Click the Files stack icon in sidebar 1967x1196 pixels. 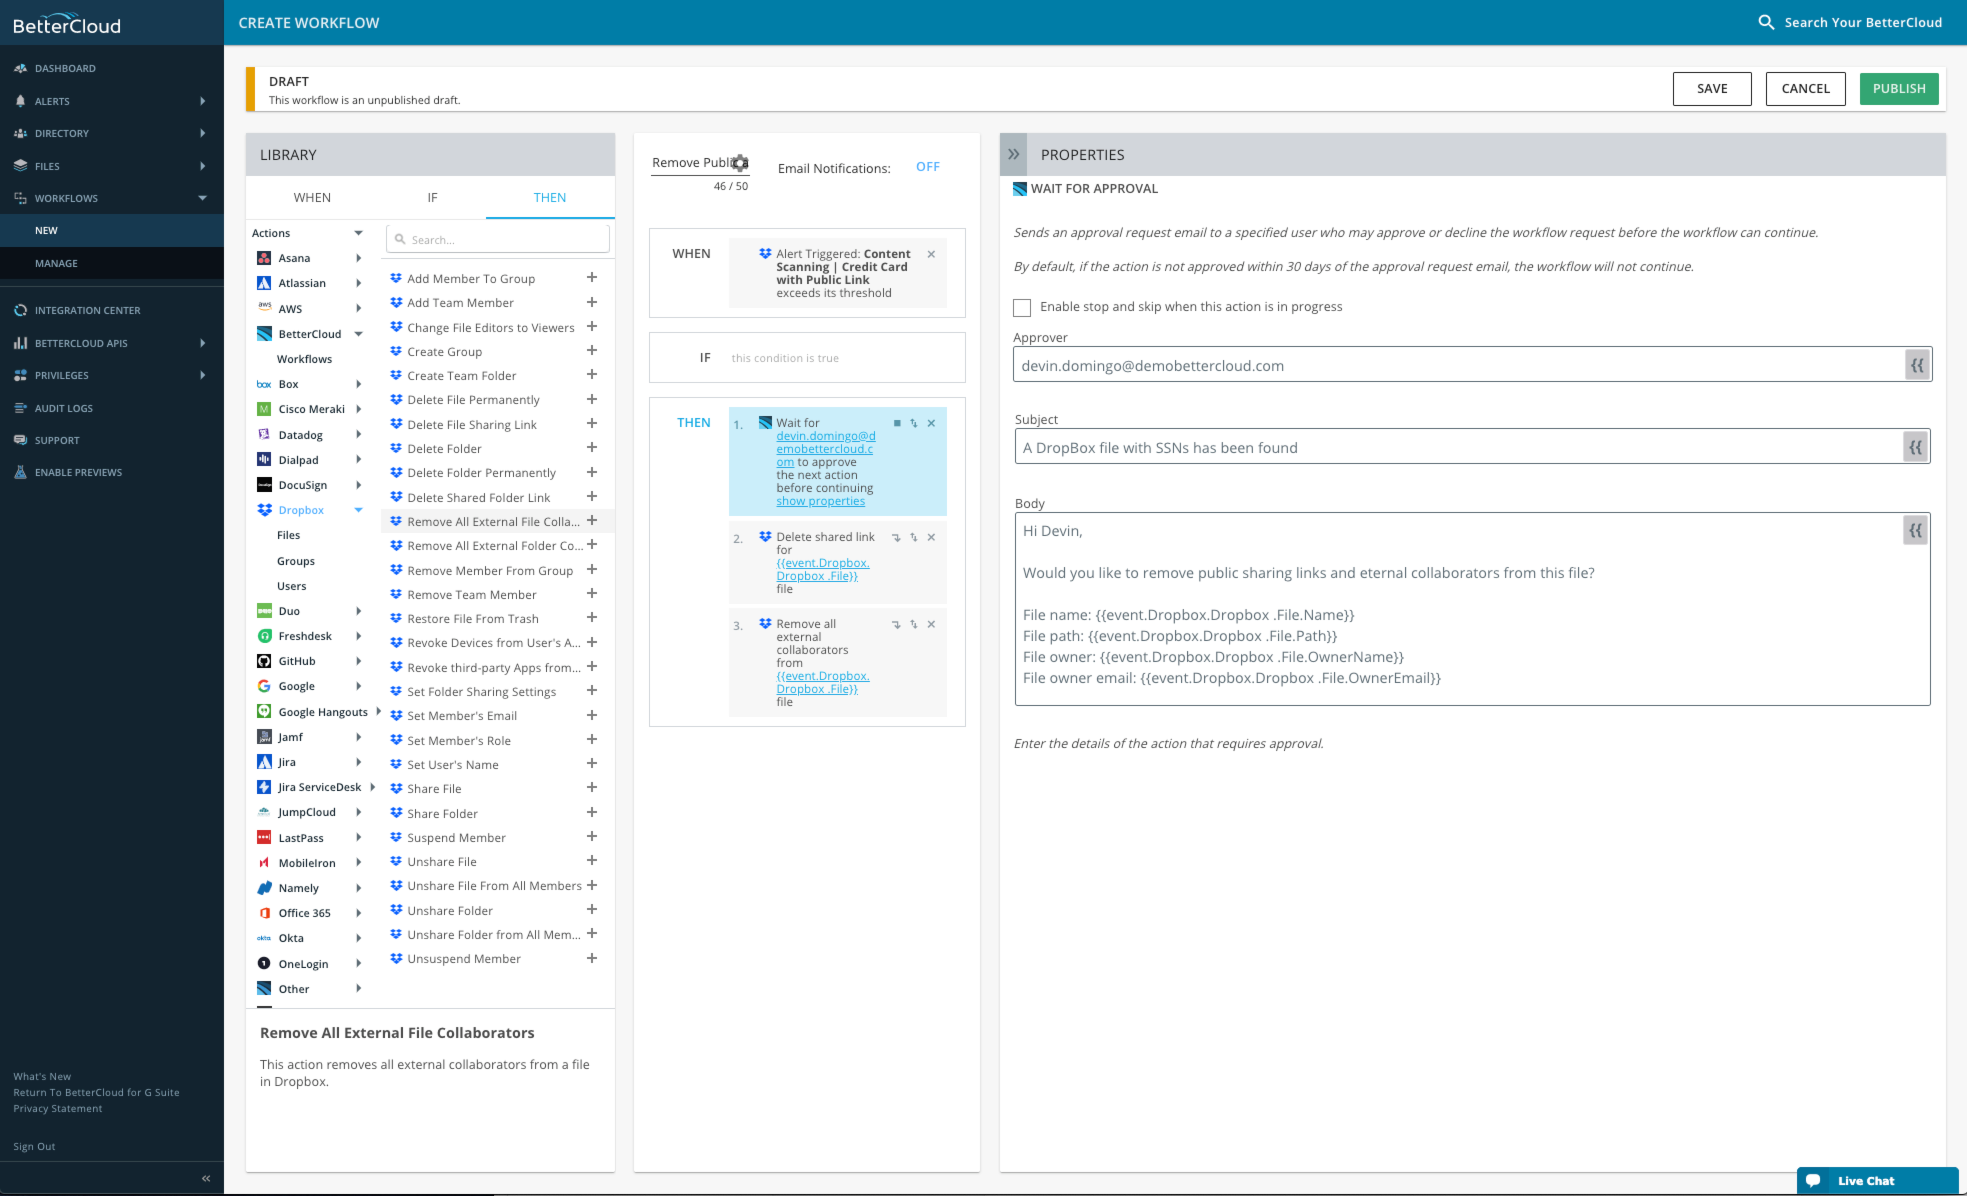point(20,166)
